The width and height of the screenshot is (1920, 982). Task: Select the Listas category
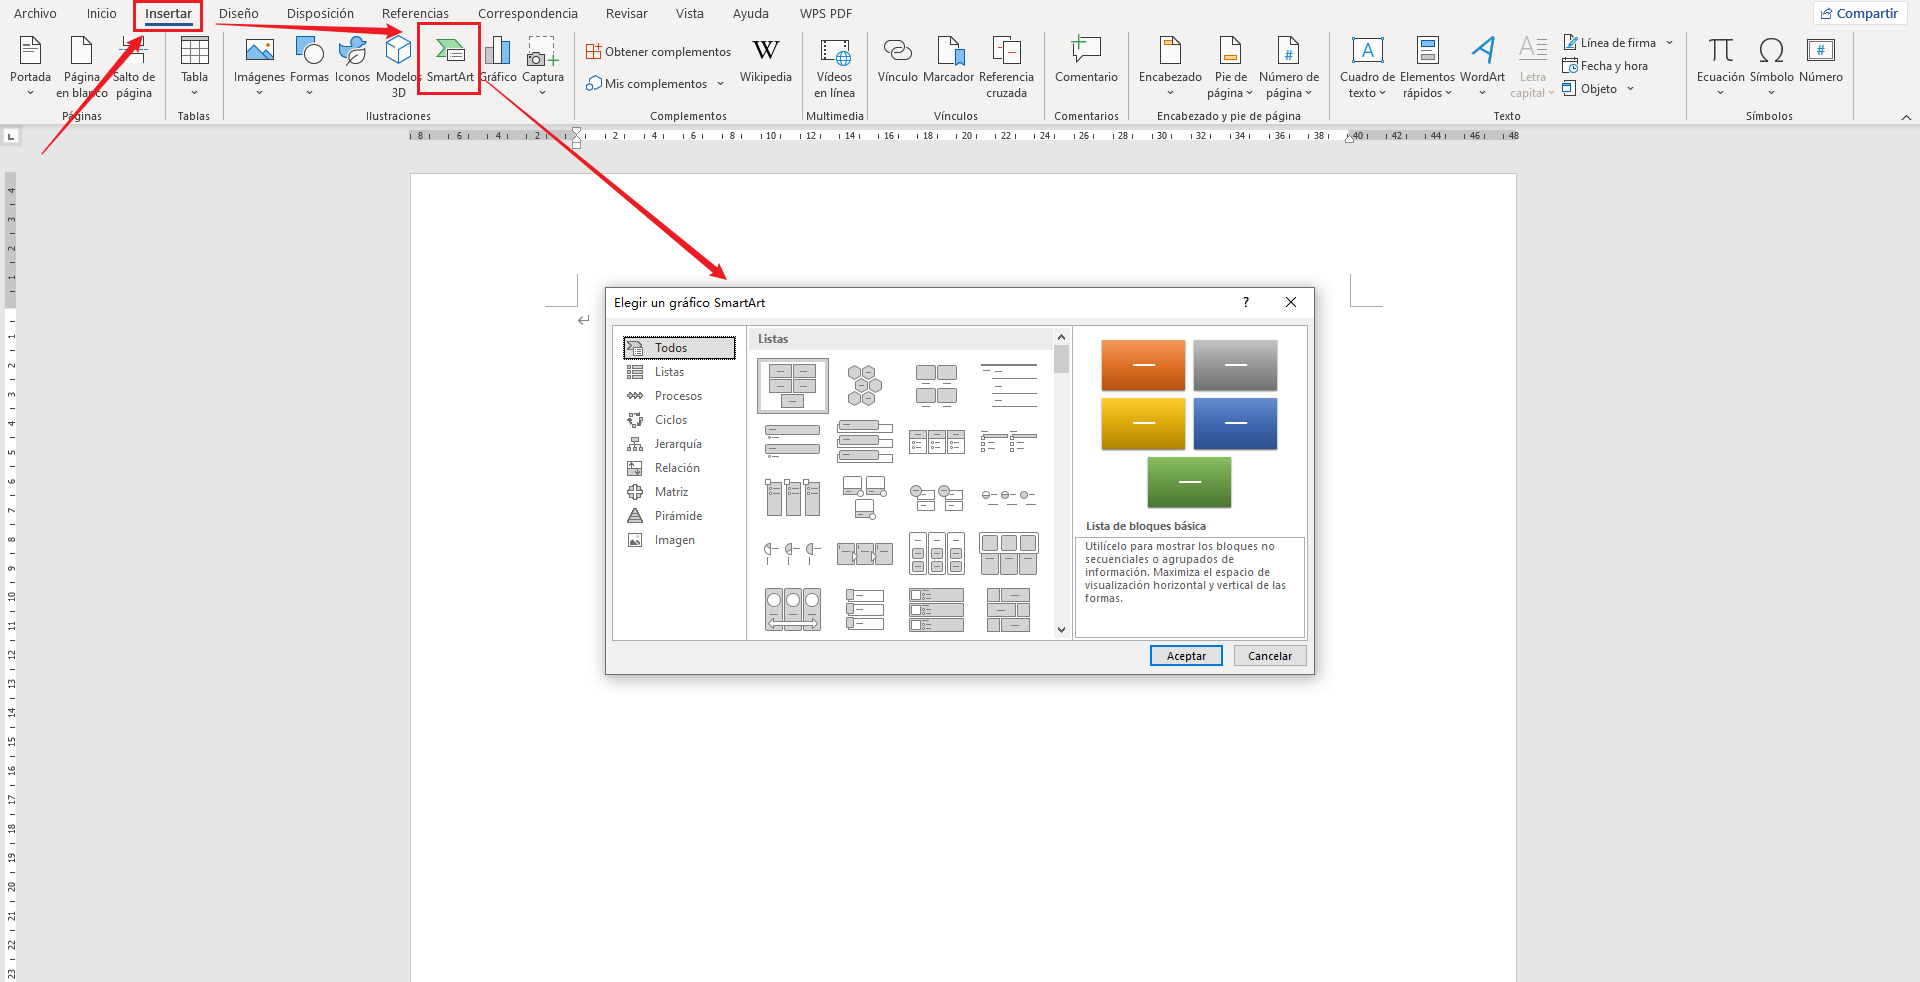pyautogui.click(x=679, y=372)
